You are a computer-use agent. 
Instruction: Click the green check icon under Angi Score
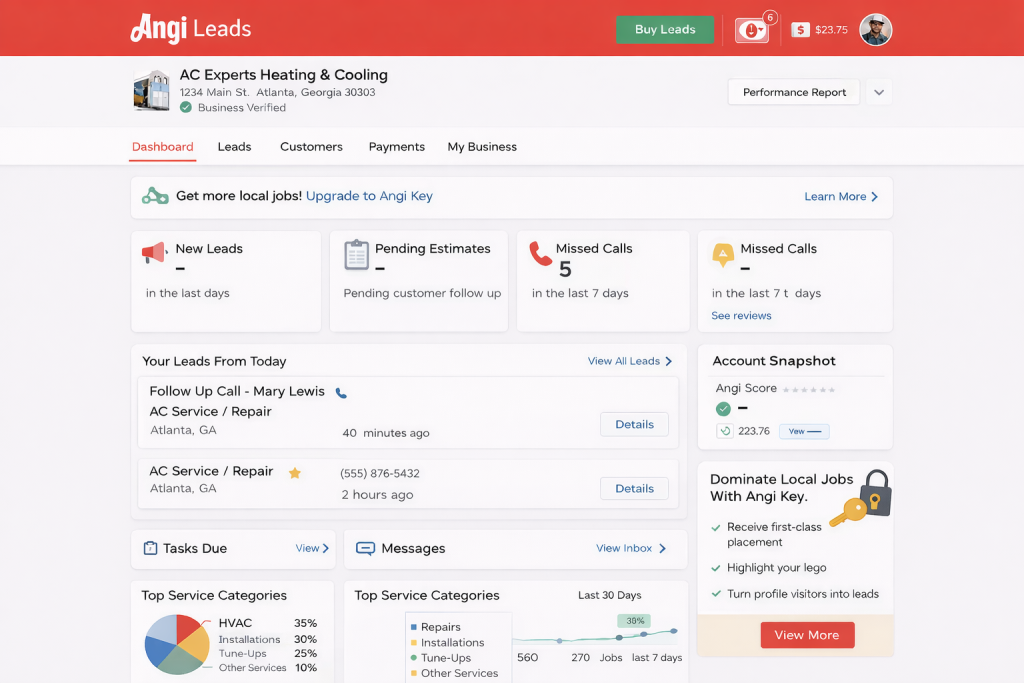click(x=723, y=409)
